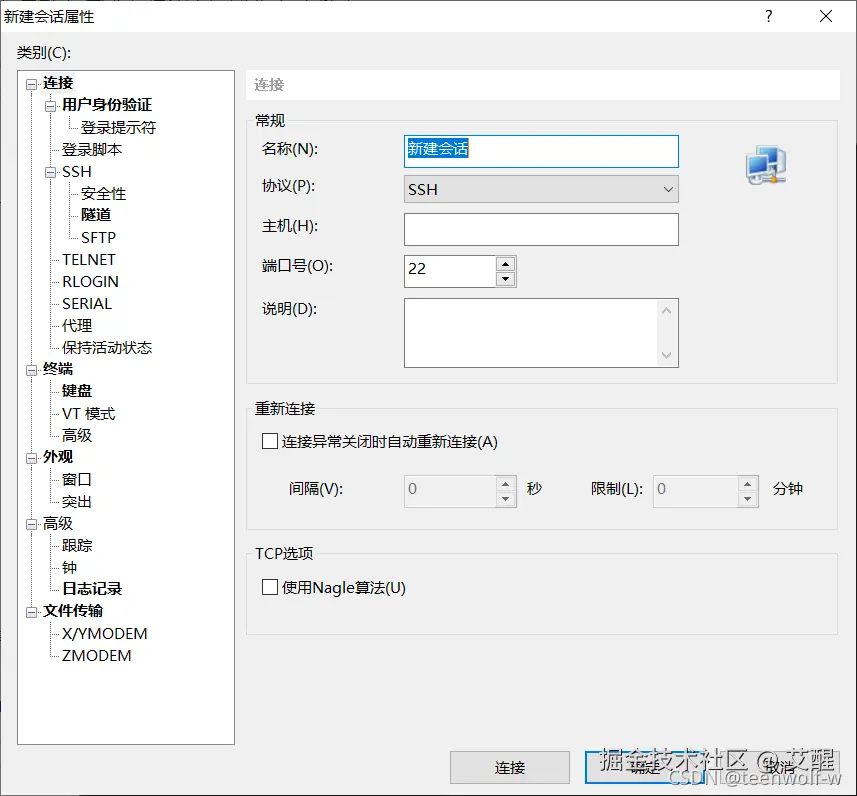Enable the 使用Nagle算法 option
This screenshot has width=857, height=796.
tap(268, 588)
